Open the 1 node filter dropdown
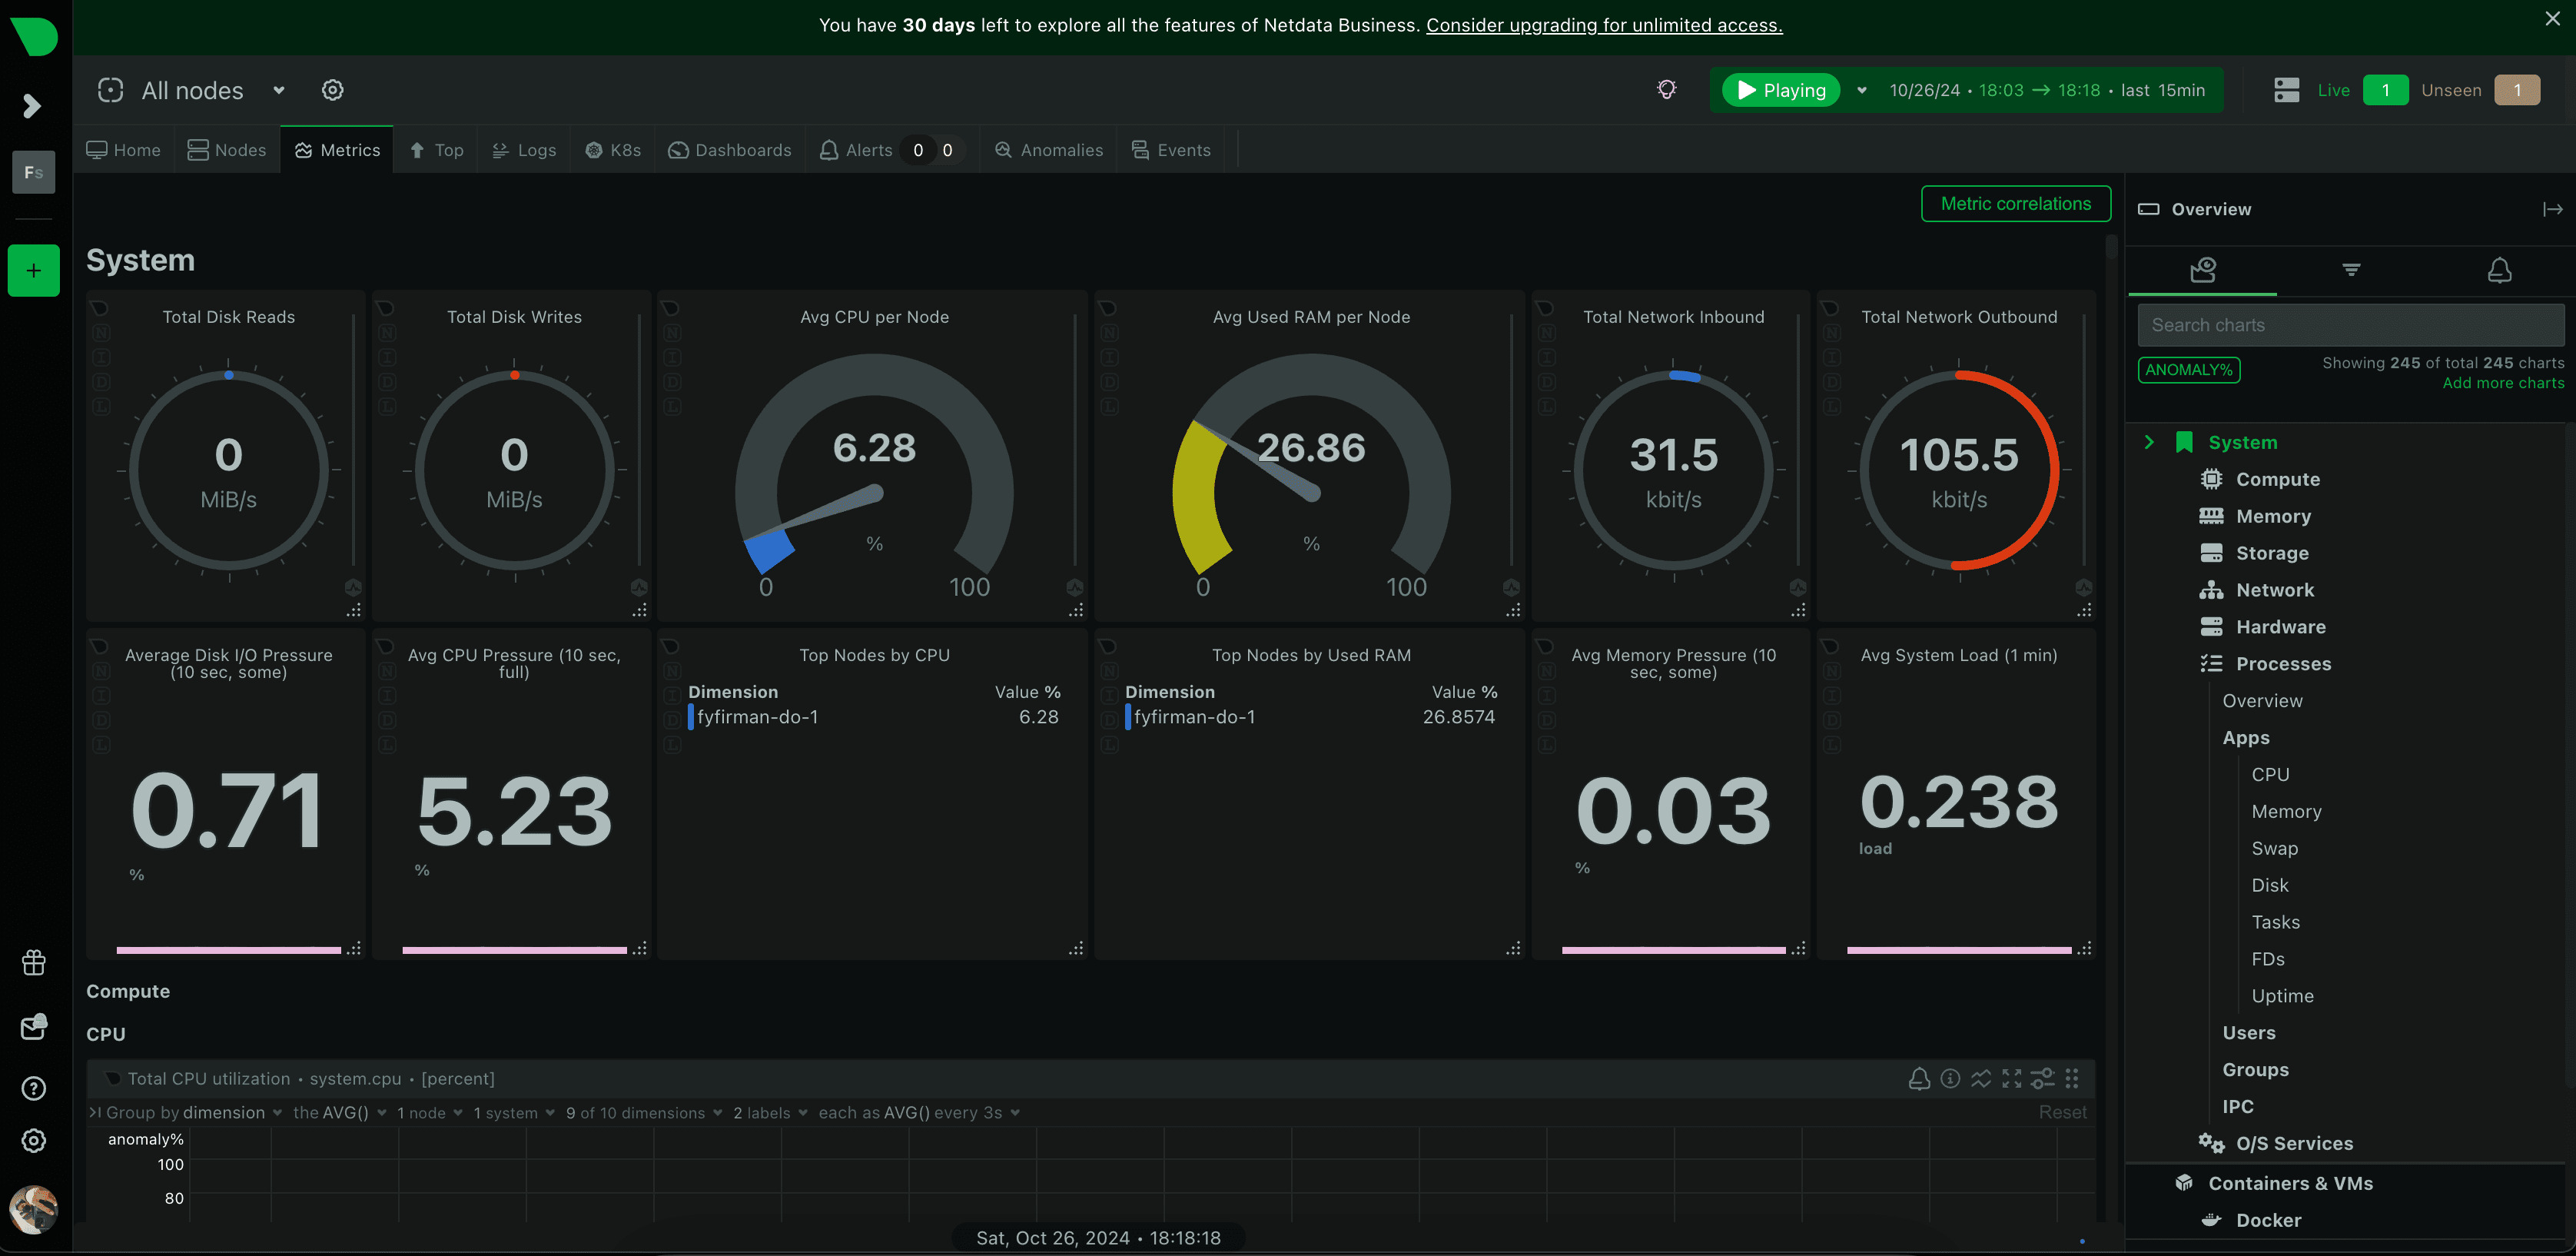 point(429,1113)
